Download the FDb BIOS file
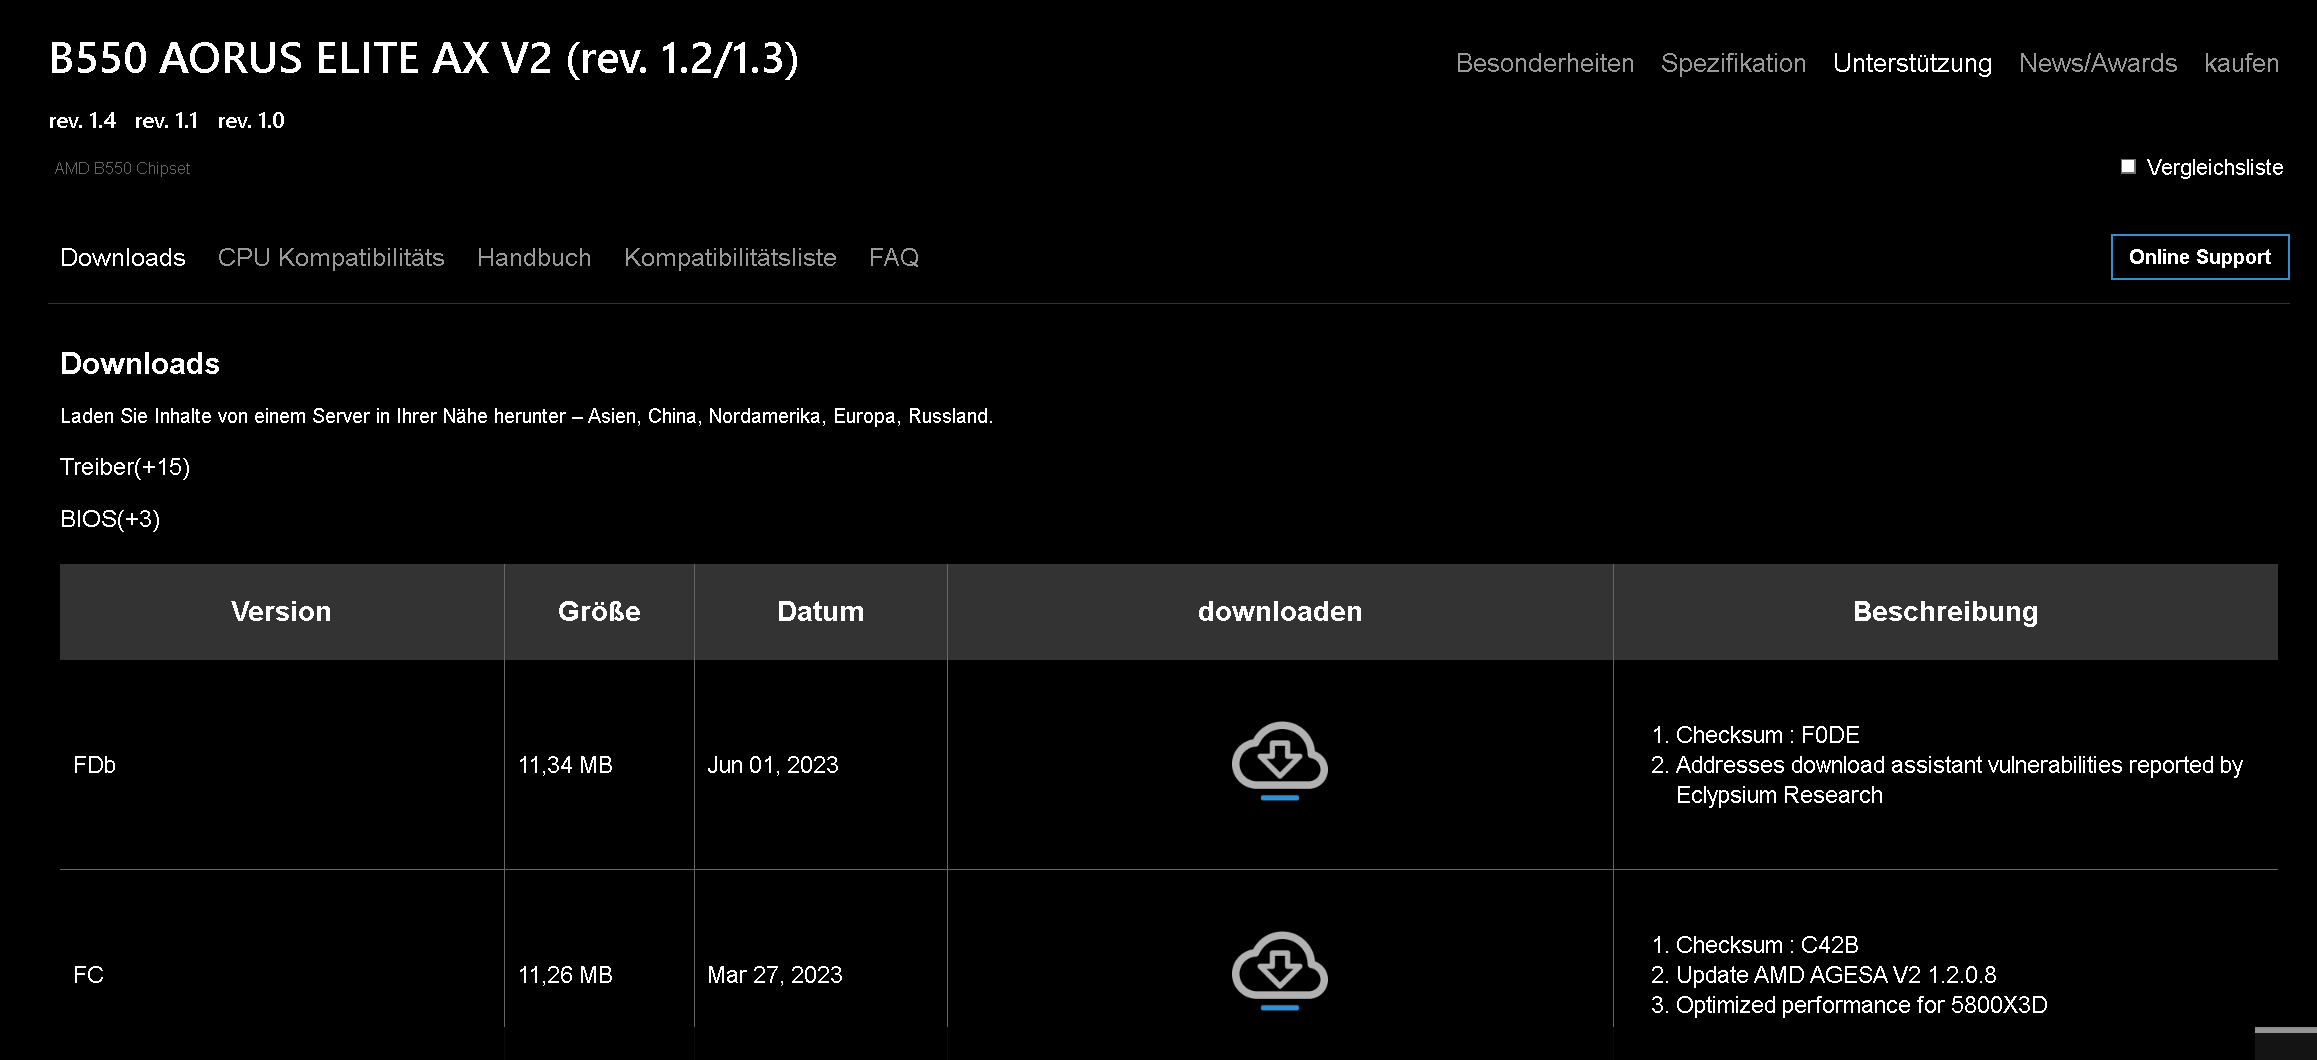This screenshot has height=1060, width=2317. (x=1279, y=761)
